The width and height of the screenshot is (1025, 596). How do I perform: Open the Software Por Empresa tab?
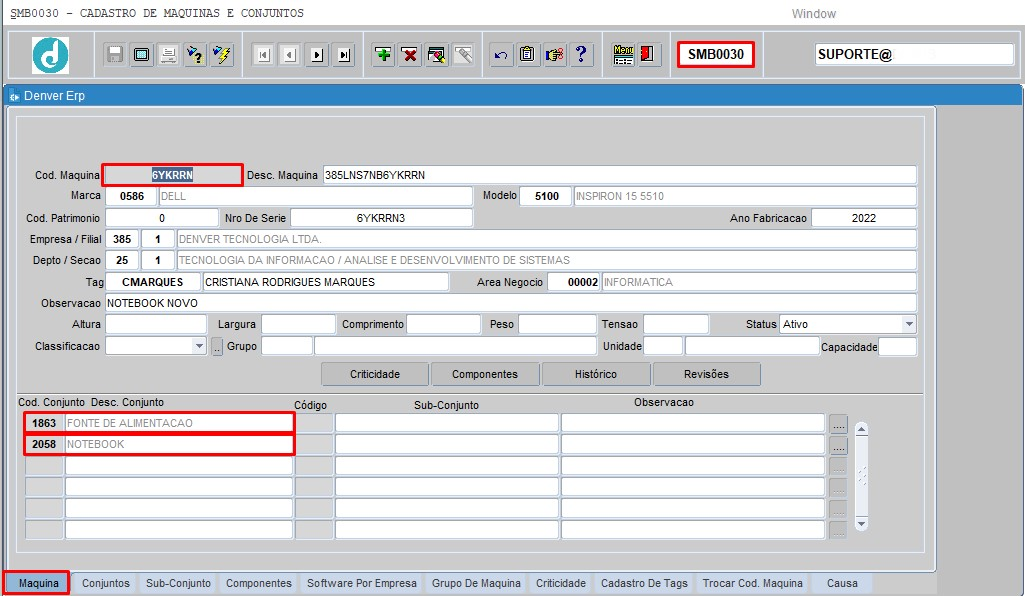(x=361, y=583)
